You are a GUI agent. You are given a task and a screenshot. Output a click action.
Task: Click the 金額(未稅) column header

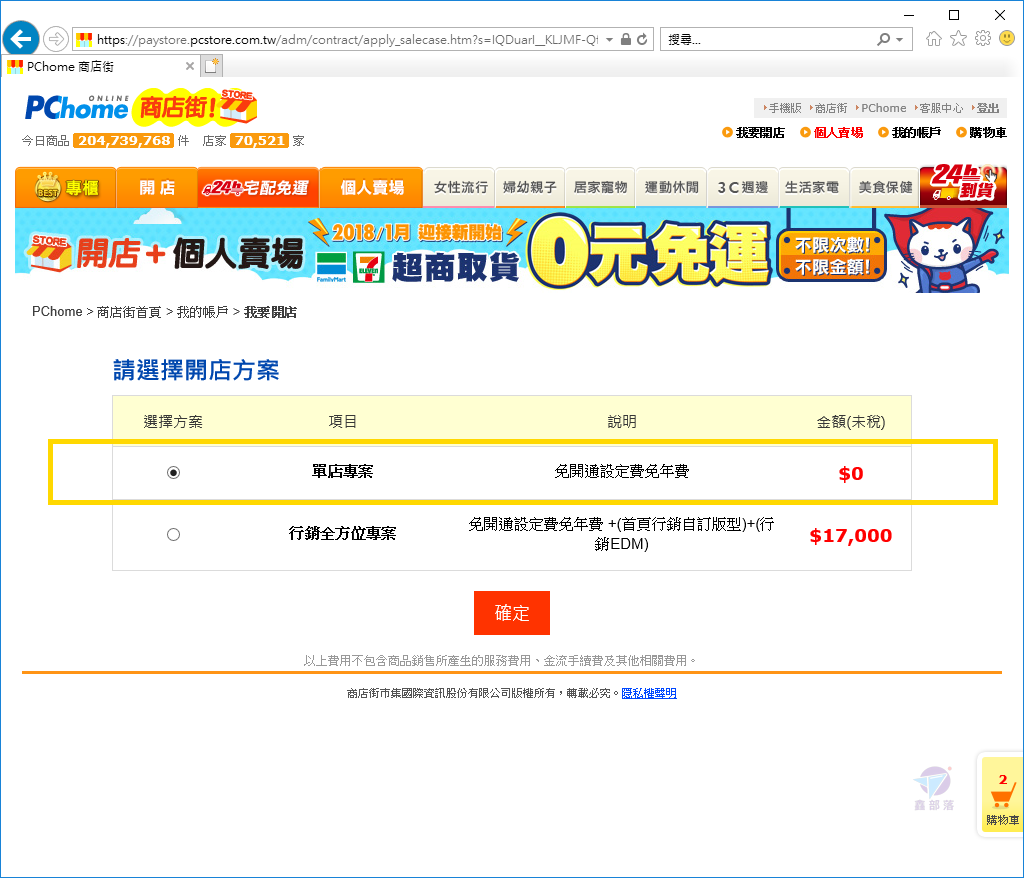pyautogui.click(x=850, y=422)
